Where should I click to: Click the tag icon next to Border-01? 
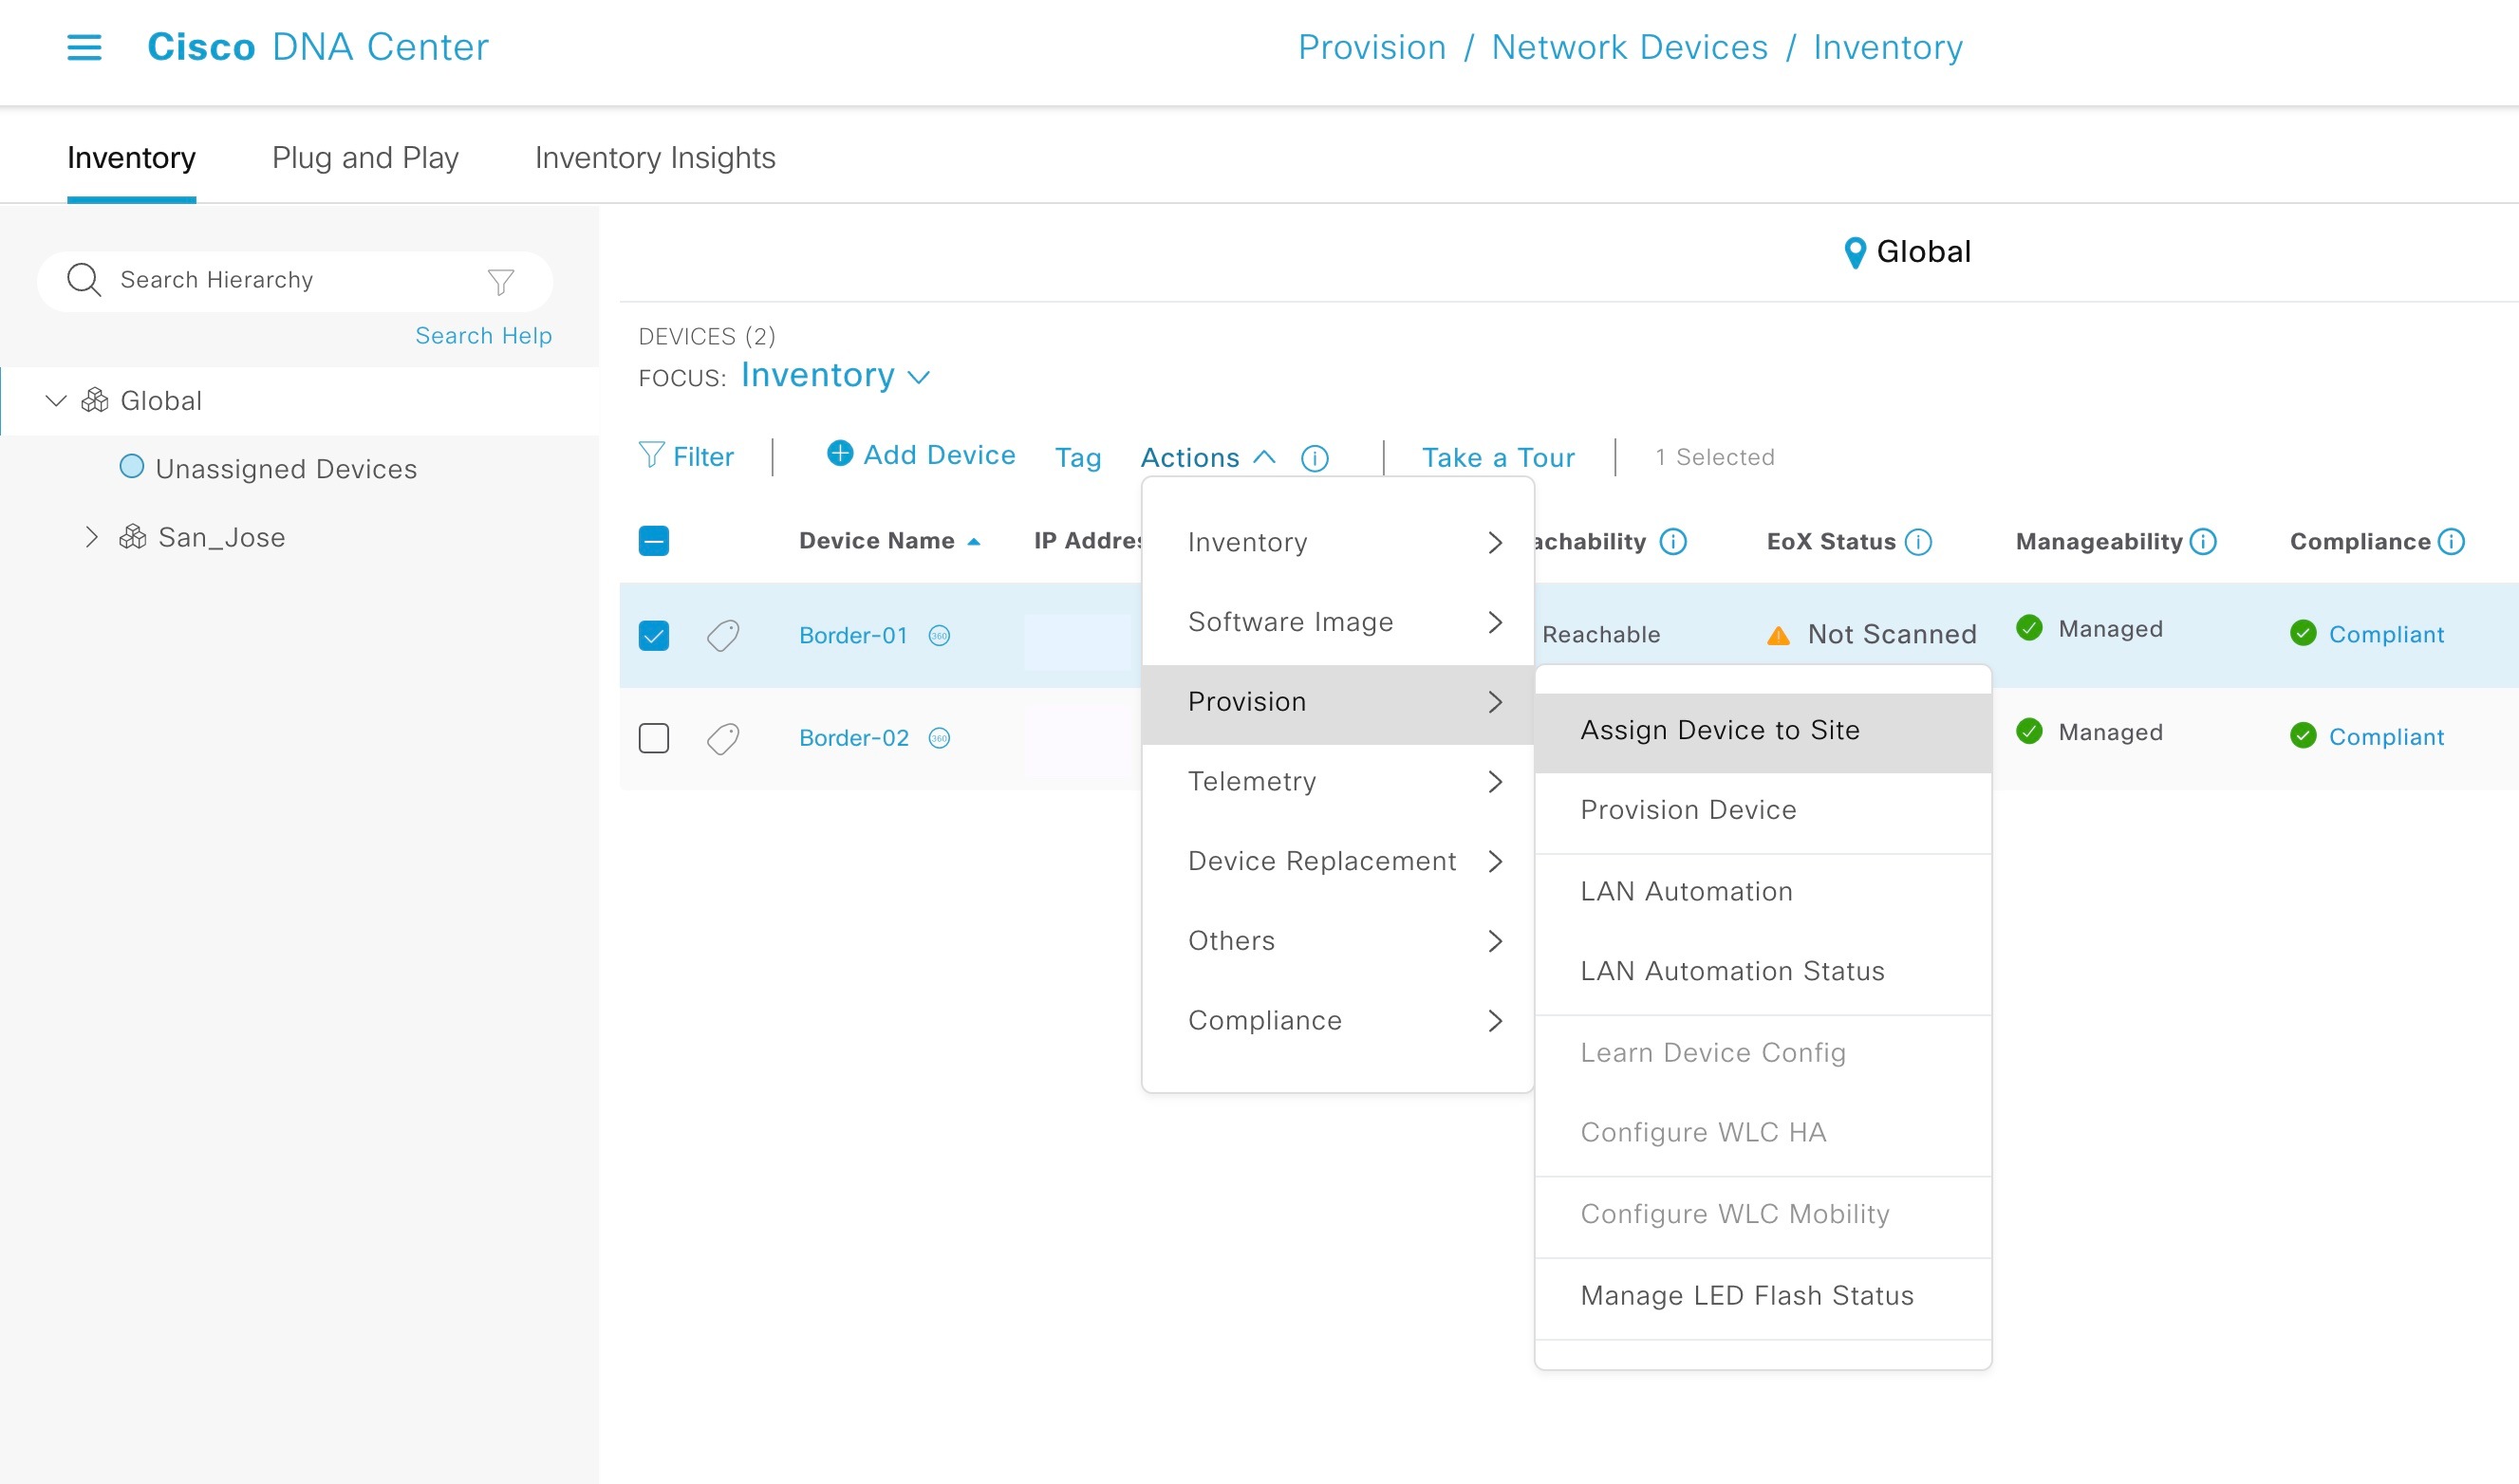tap(722, 635)
